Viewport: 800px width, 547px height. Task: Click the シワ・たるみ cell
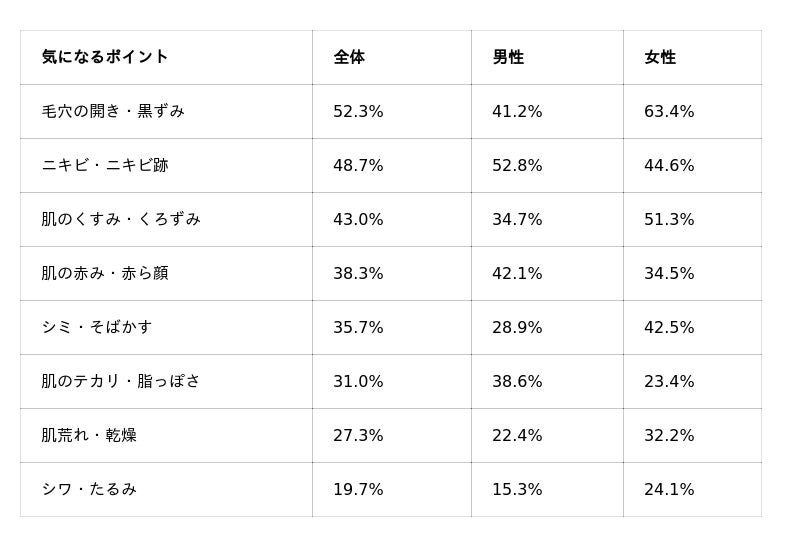(x=89, y=489)
